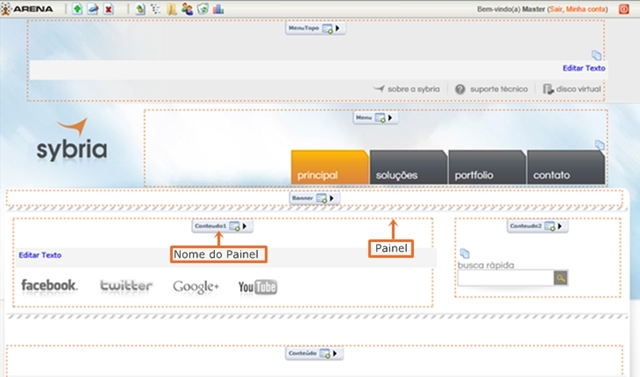
Task: Click the twitter logo
Action: coord(126,286)
